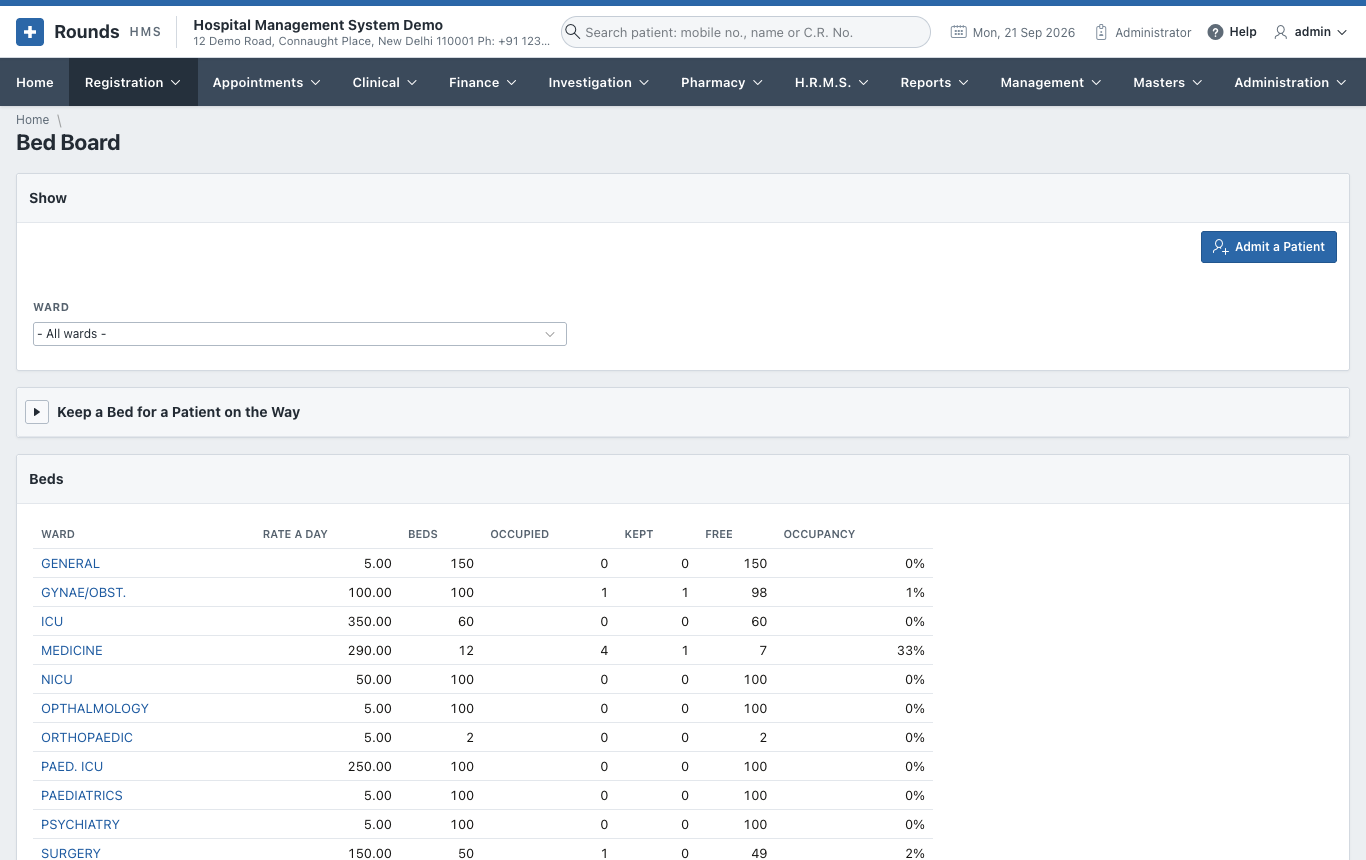The image size is (1366, 860).
Task: Open the GYNAE/OBST. ward link
Action: tap(83, 593)
